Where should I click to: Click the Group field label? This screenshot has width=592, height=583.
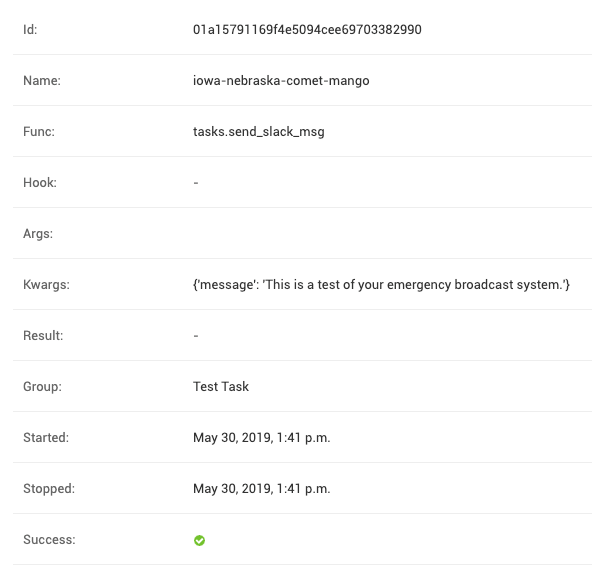point(42,387)
